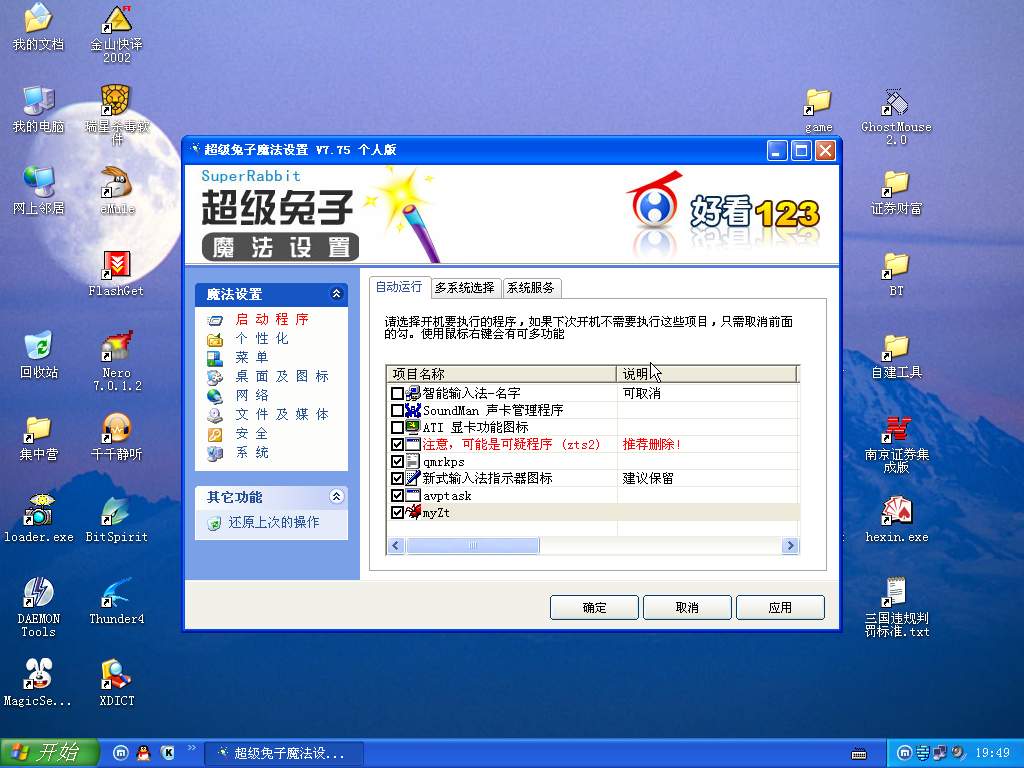Select the 金山快译 2002 desktop icon
This screenshot has width=1024, height=768.
(116, 33)
